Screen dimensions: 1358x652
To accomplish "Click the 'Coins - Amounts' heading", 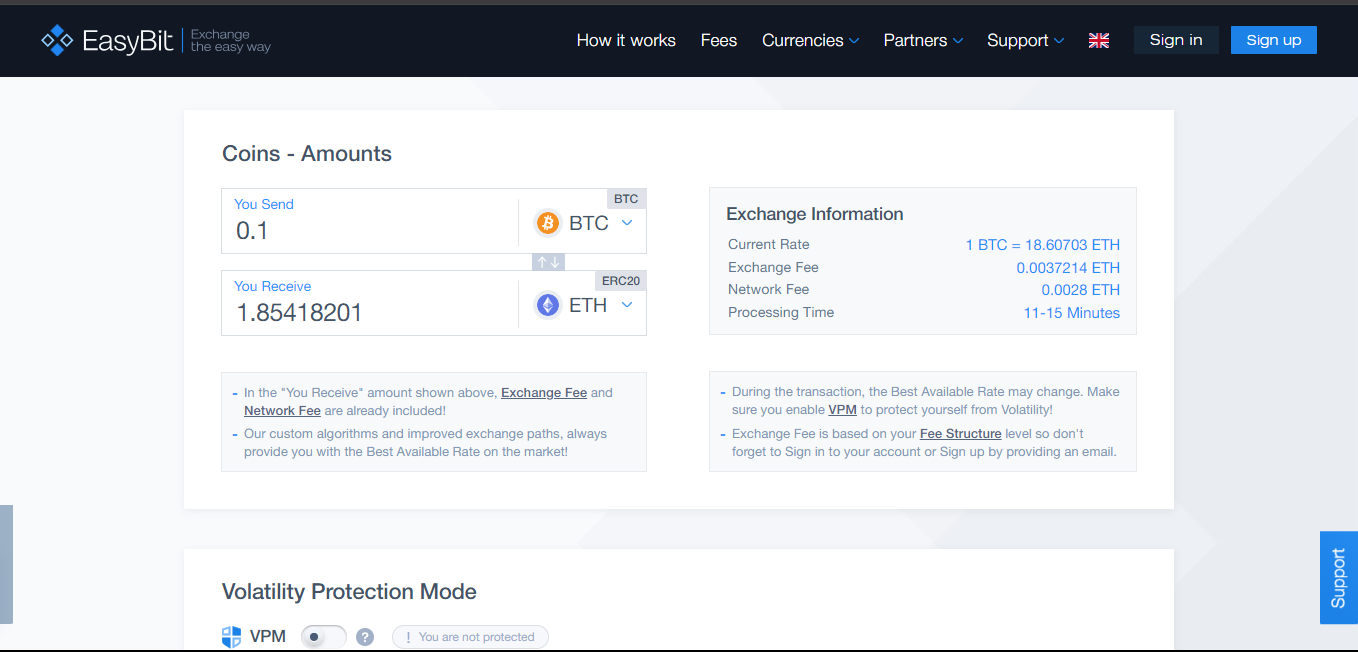I will (x=307, y=154).
